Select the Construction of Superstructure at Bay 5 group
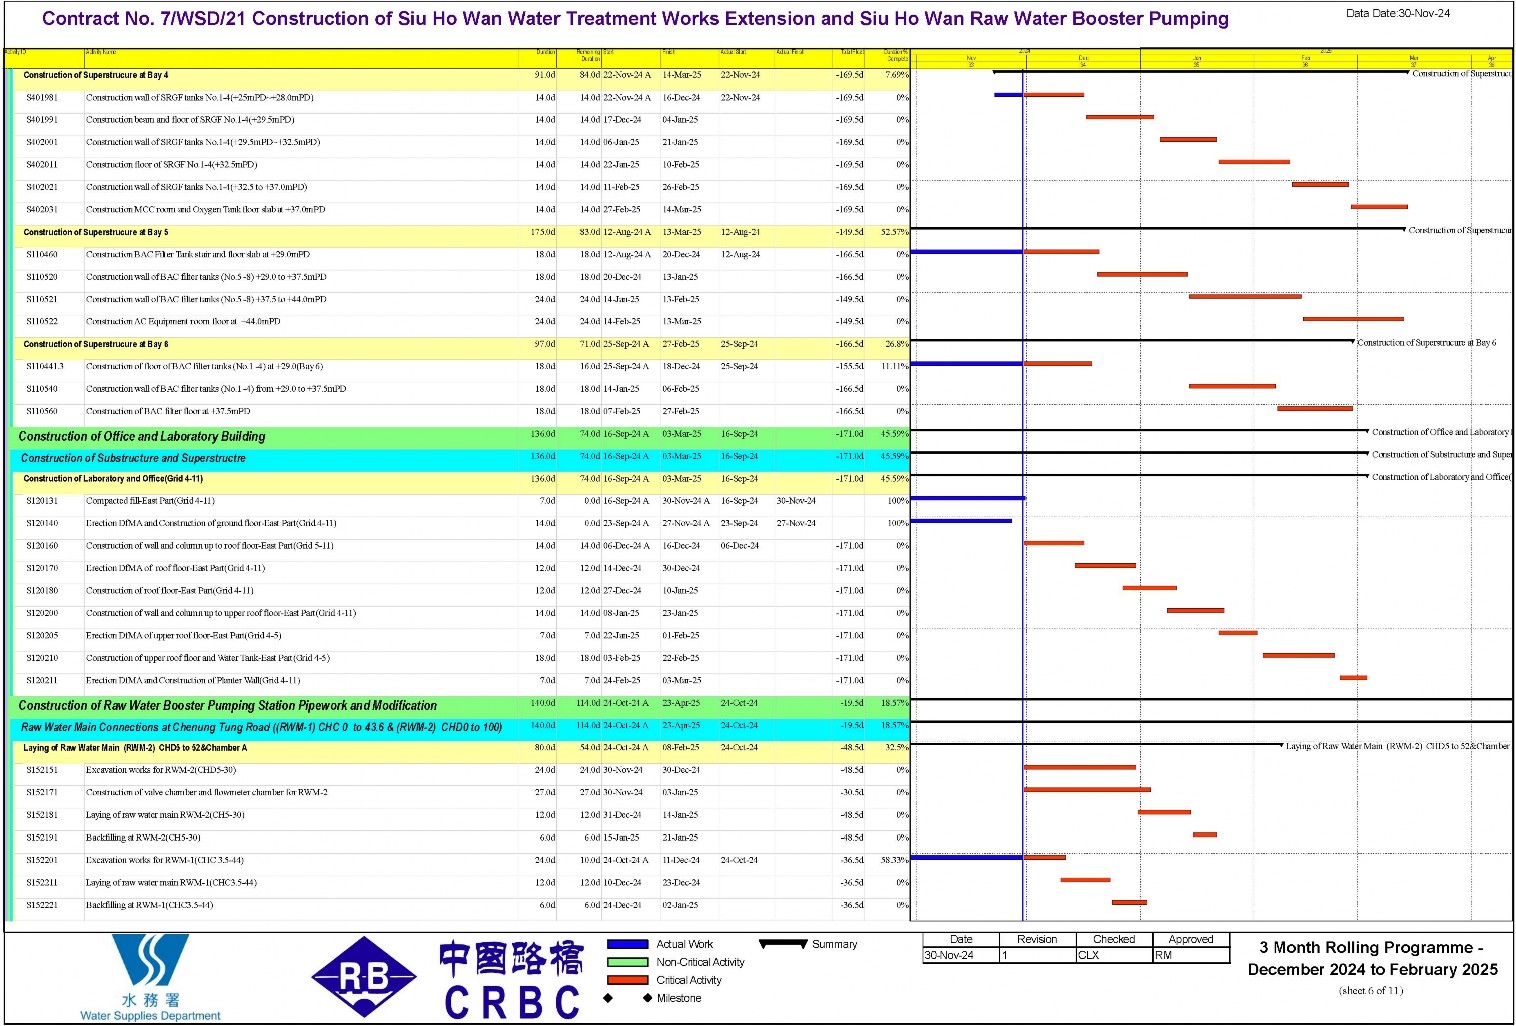The image size is (1516, 1026). tap(460, 232)
